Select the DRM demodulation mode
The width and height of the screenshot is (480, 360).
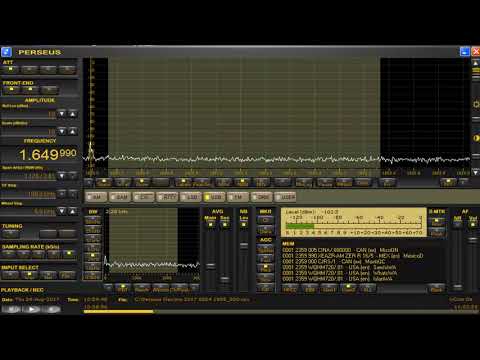tap(262, 197)
